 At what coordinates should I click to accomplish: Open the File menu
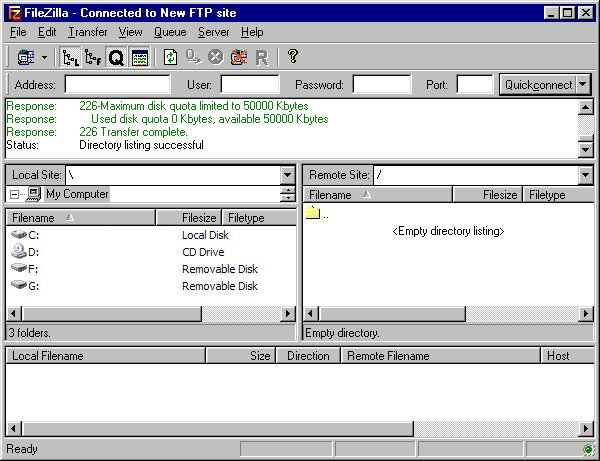coord(18,32)
